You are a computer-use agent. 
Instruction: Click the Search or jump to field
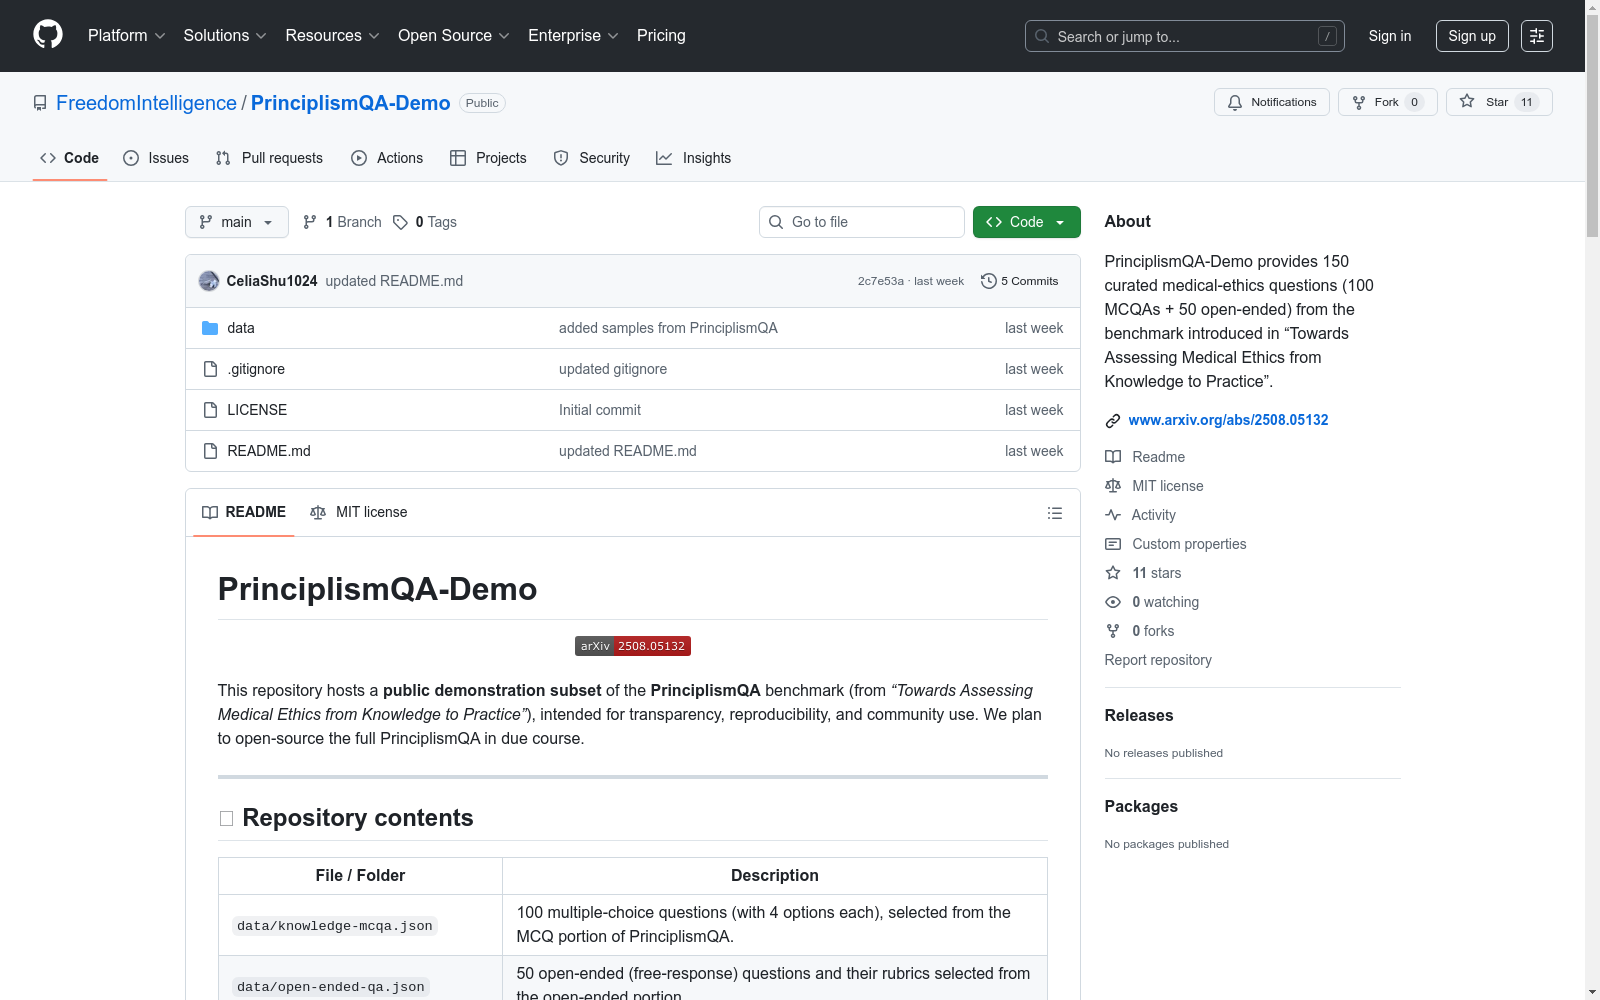1185,36
